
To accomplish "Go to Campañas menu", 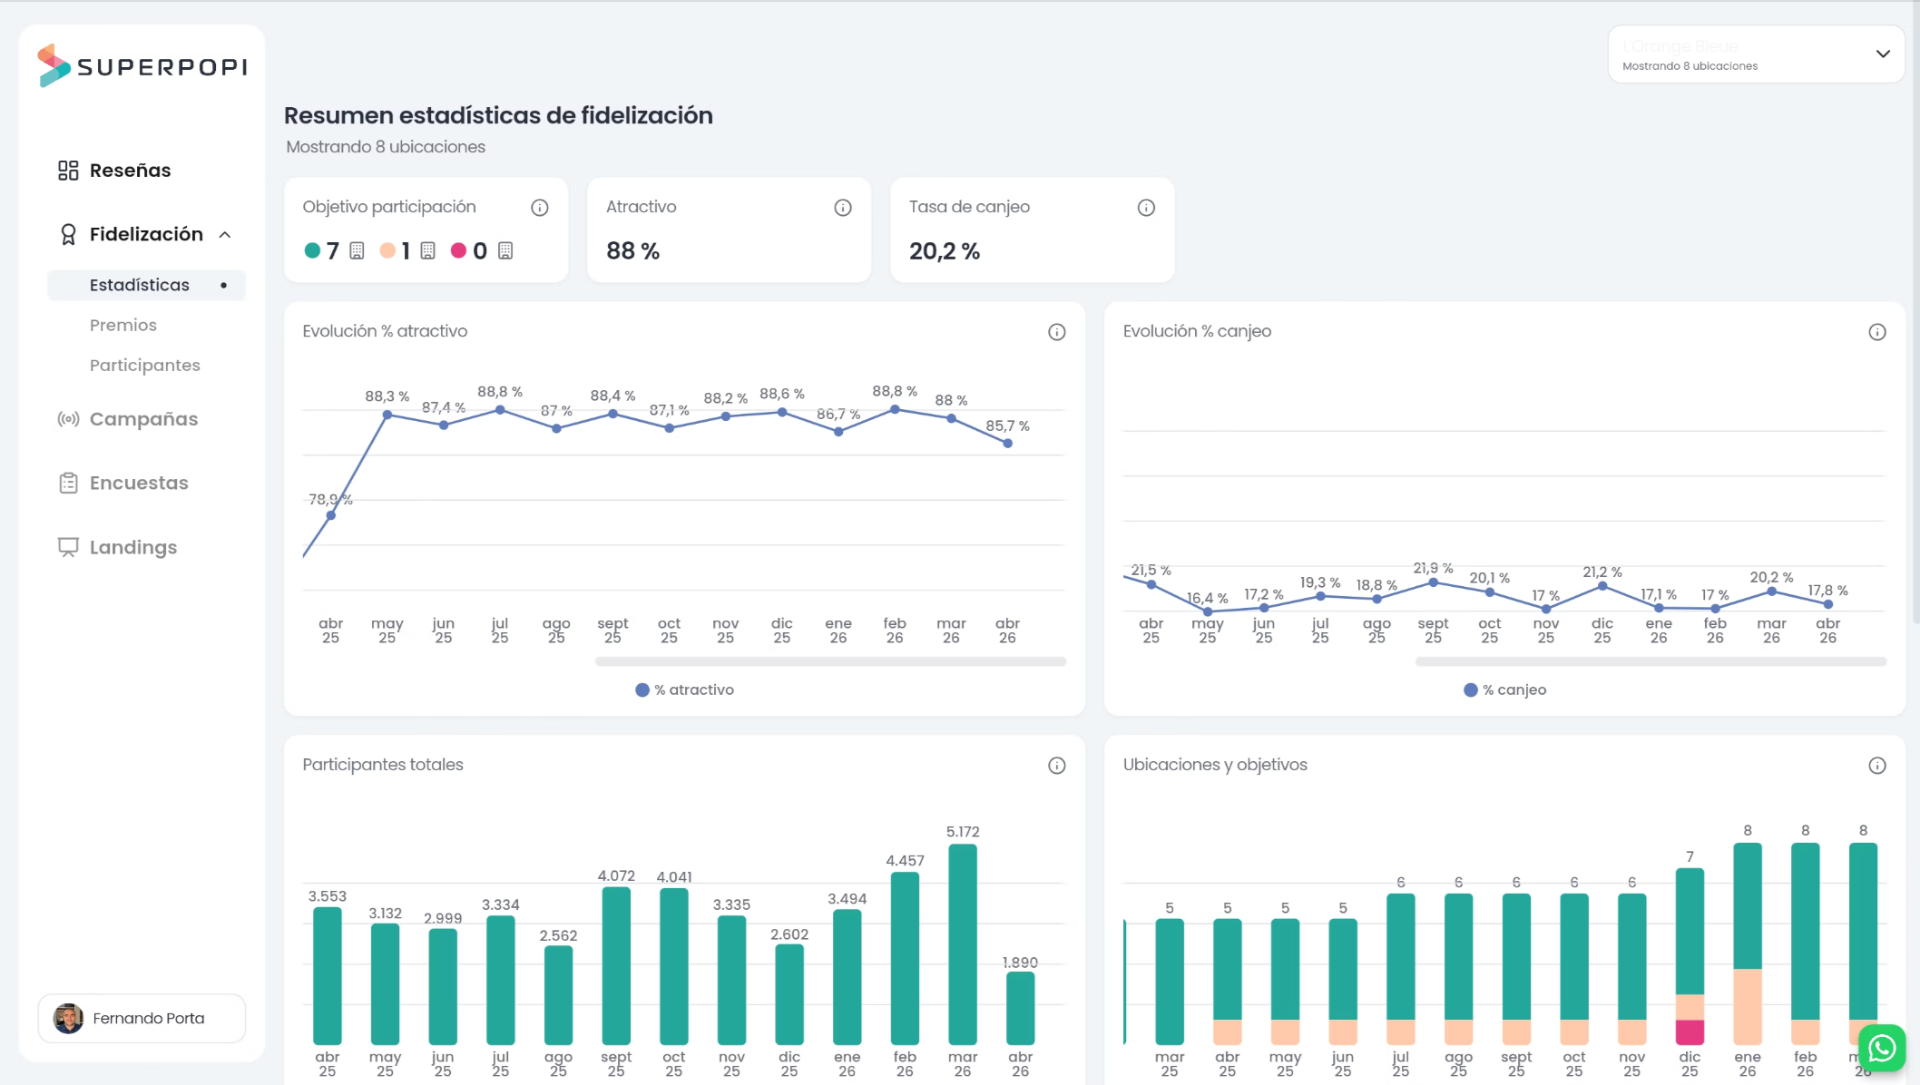I will [x=143, y=419].
